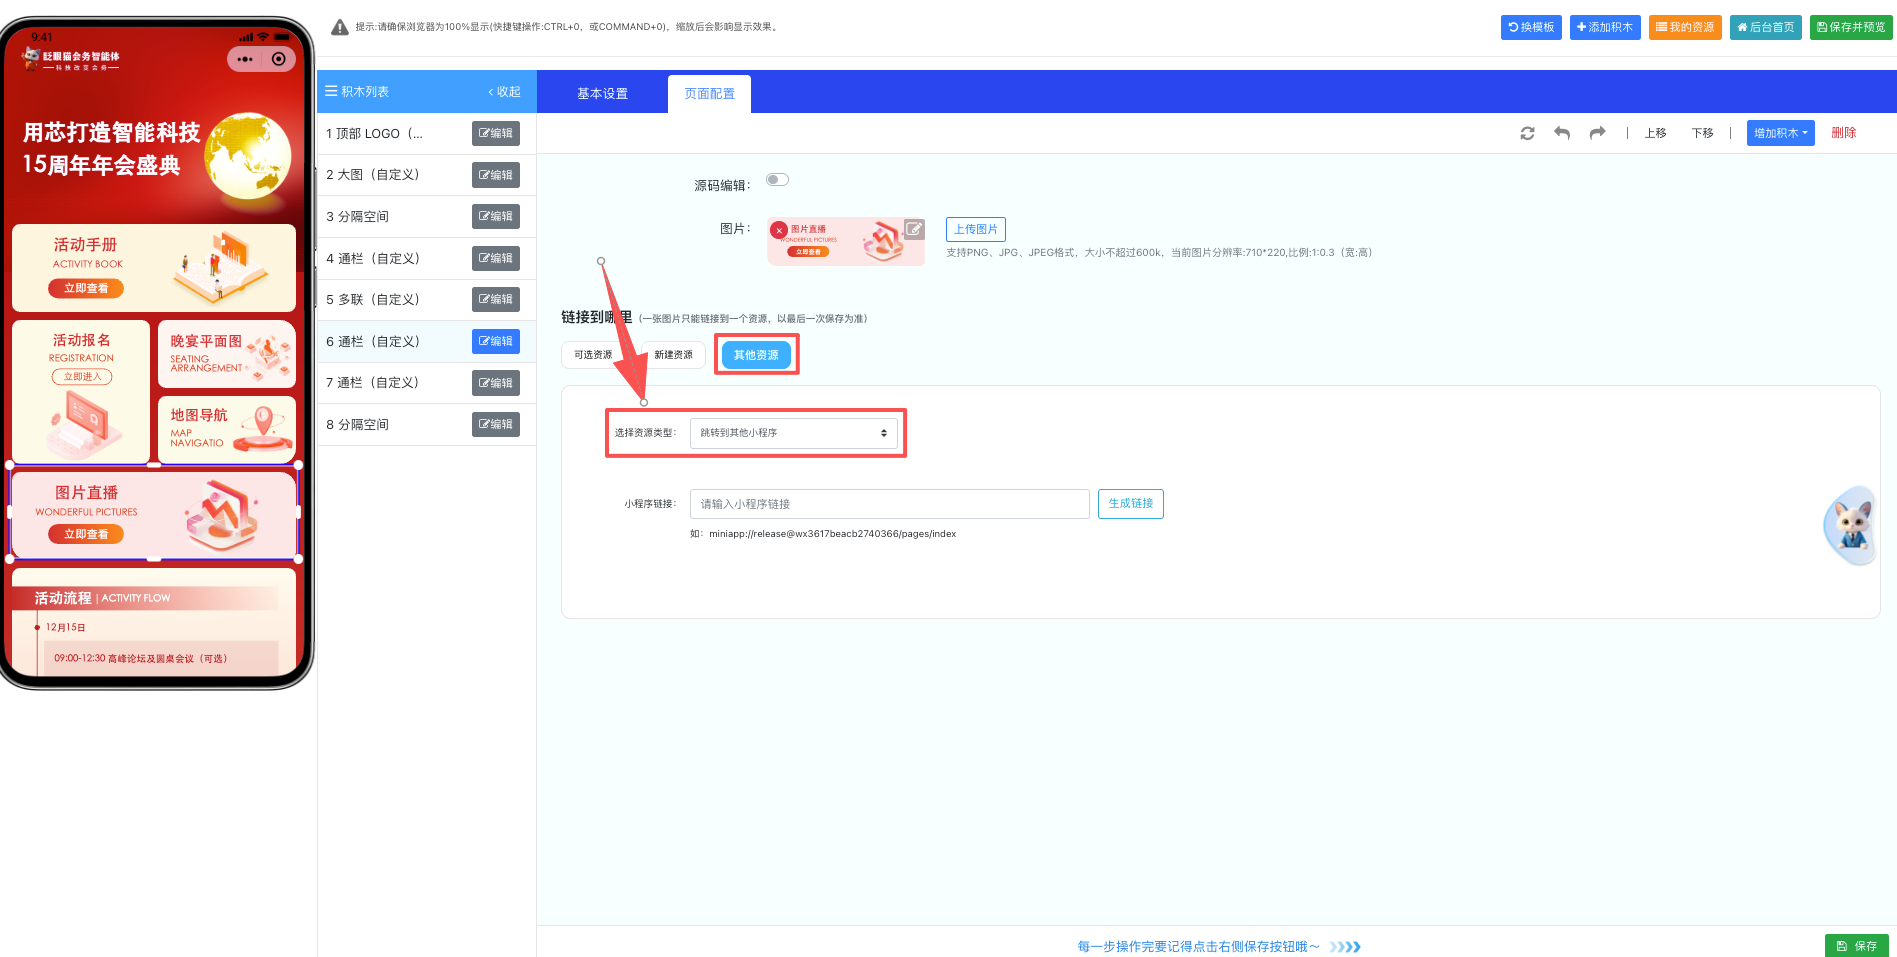
Task: Click the warning triangle icon at top
Action: pos(340,27)
